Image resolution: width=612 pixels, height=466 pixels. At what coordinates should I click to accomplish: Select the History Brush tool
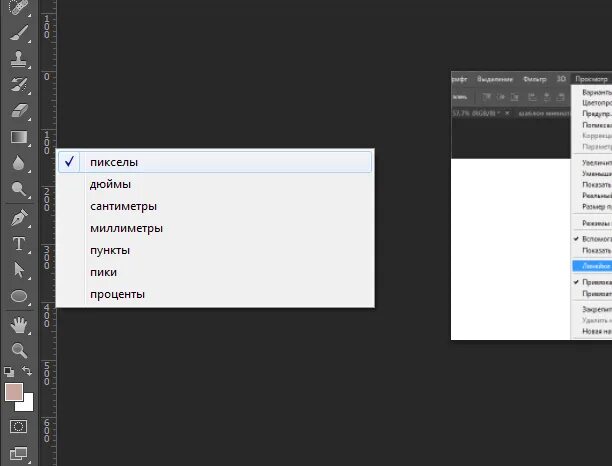click(18, 85)
